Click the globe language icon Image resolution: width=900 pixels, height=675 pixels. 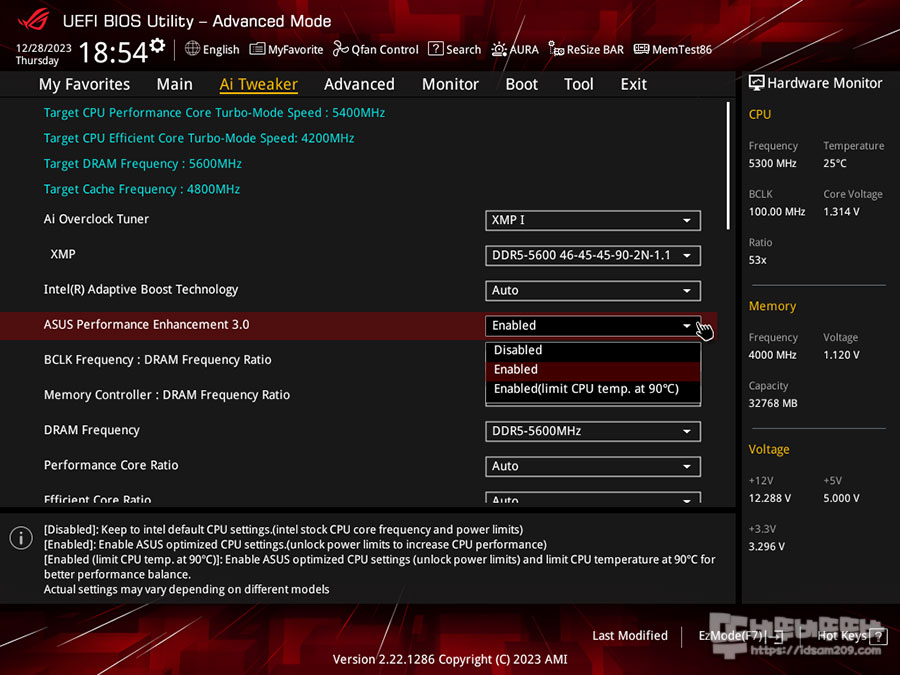192,49
